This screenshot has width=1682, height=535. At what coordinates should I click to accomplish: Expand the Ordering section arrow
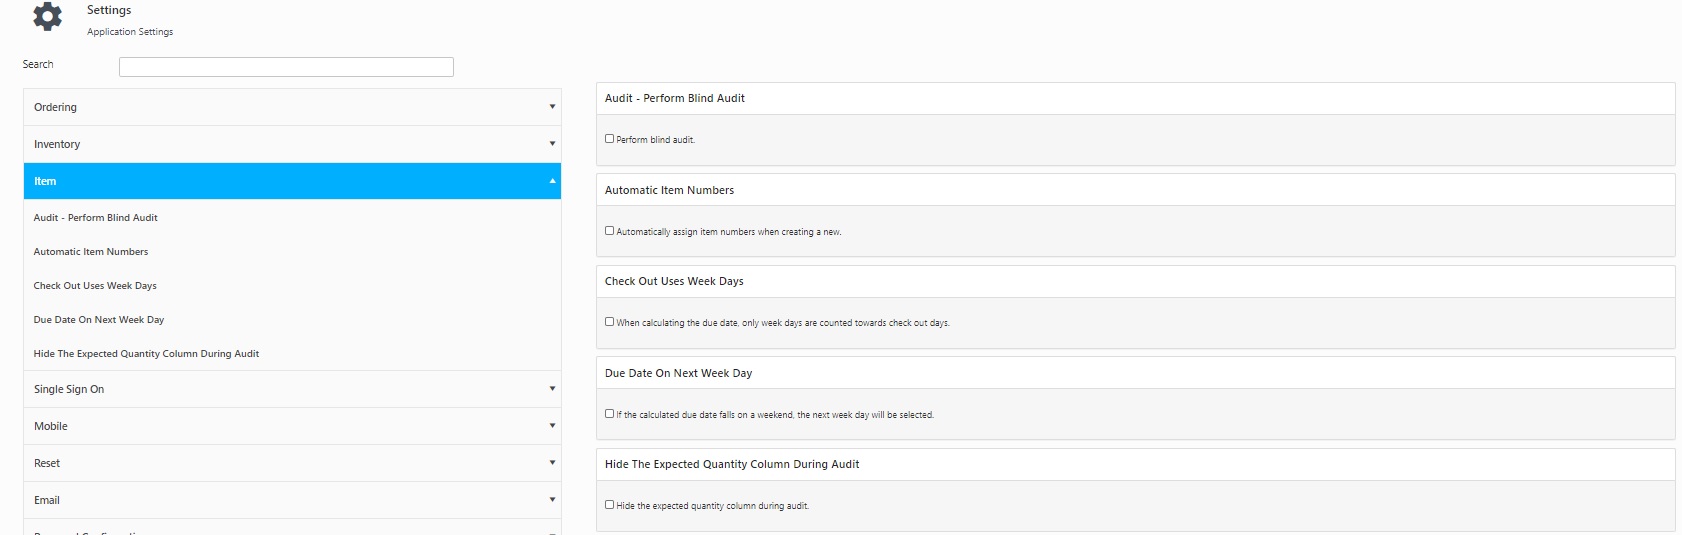[552, 107]
